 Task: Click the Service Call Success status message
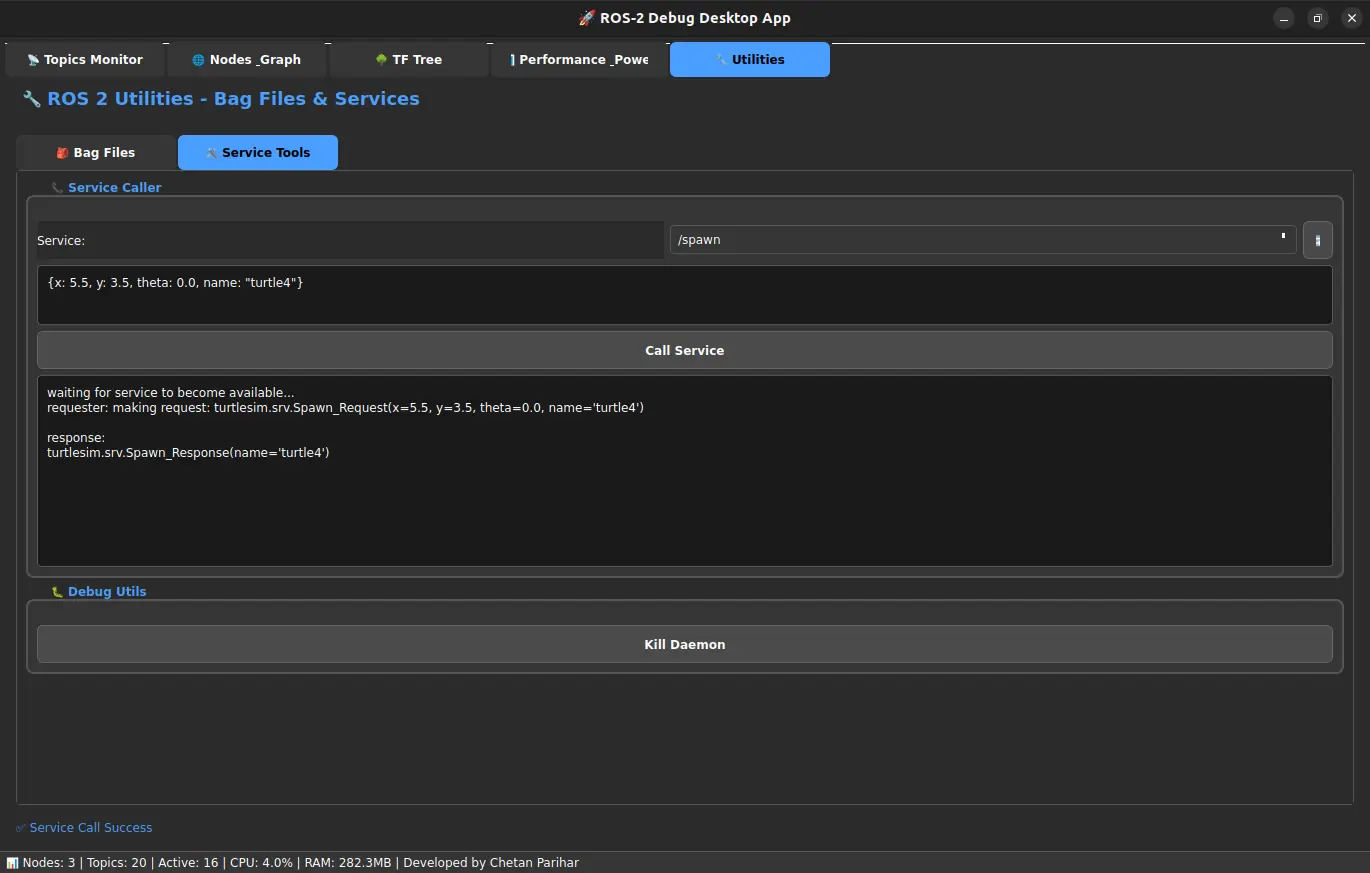[x=90, y=828]
